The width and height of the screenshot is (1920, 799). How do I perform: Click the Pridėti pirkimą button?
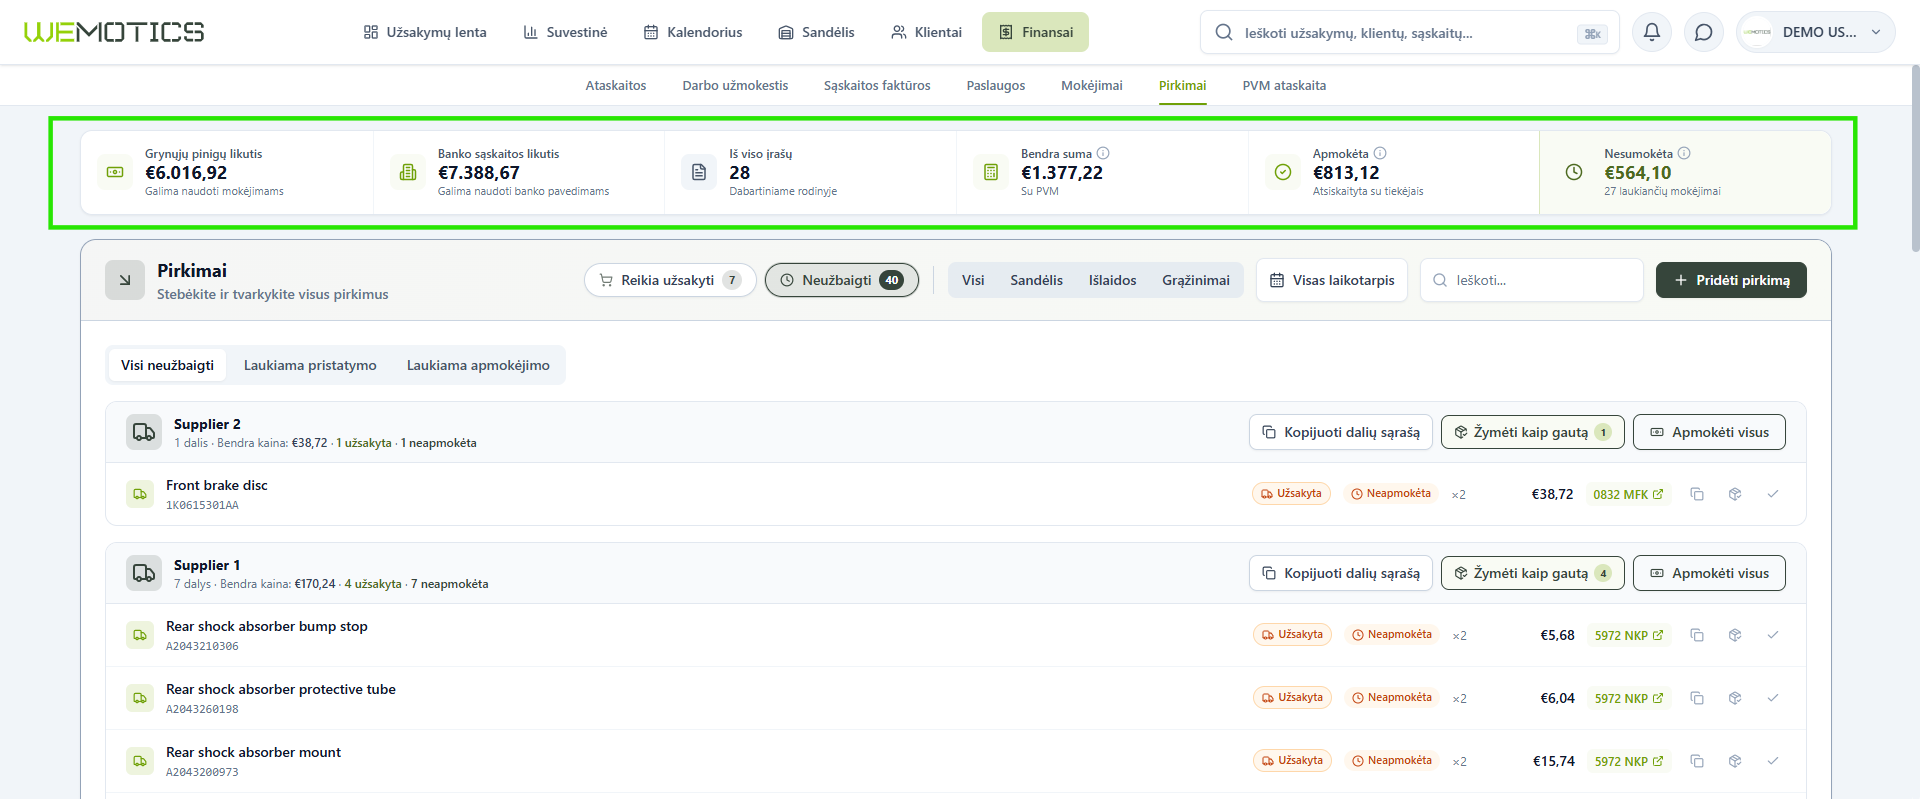pos(1731,280)
